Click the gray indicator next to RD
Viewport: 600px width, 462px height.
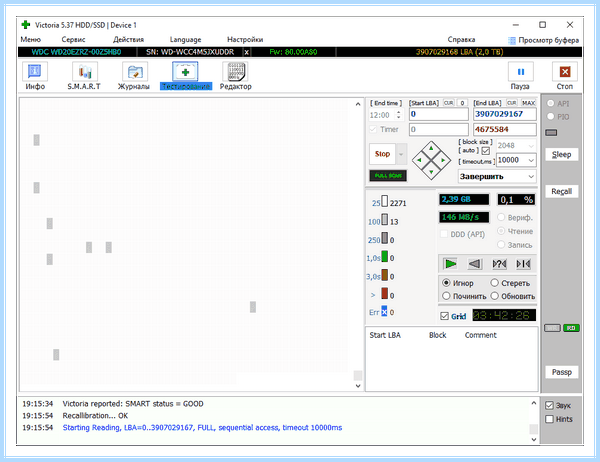tap(552, 328)
